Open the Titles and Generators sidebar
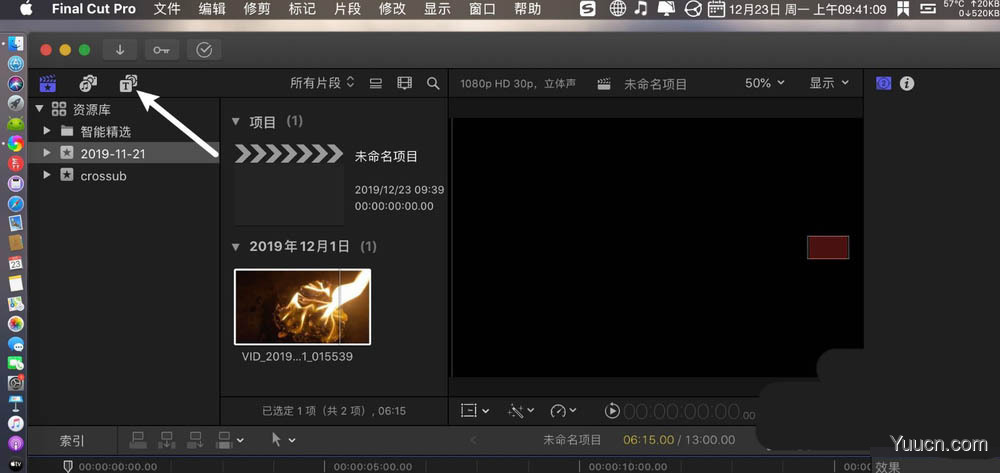The width and height of the screenshot is (1000, 473). click(x=129, y=83)
